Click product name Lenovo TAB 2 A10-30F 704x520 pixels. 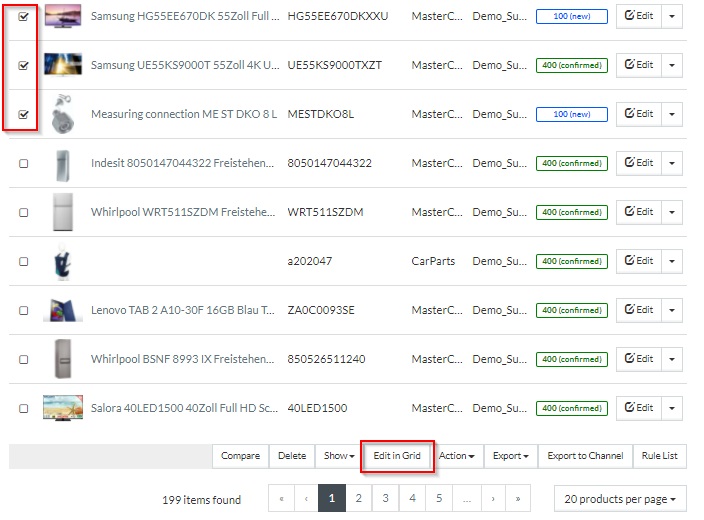tap(182, 310)
